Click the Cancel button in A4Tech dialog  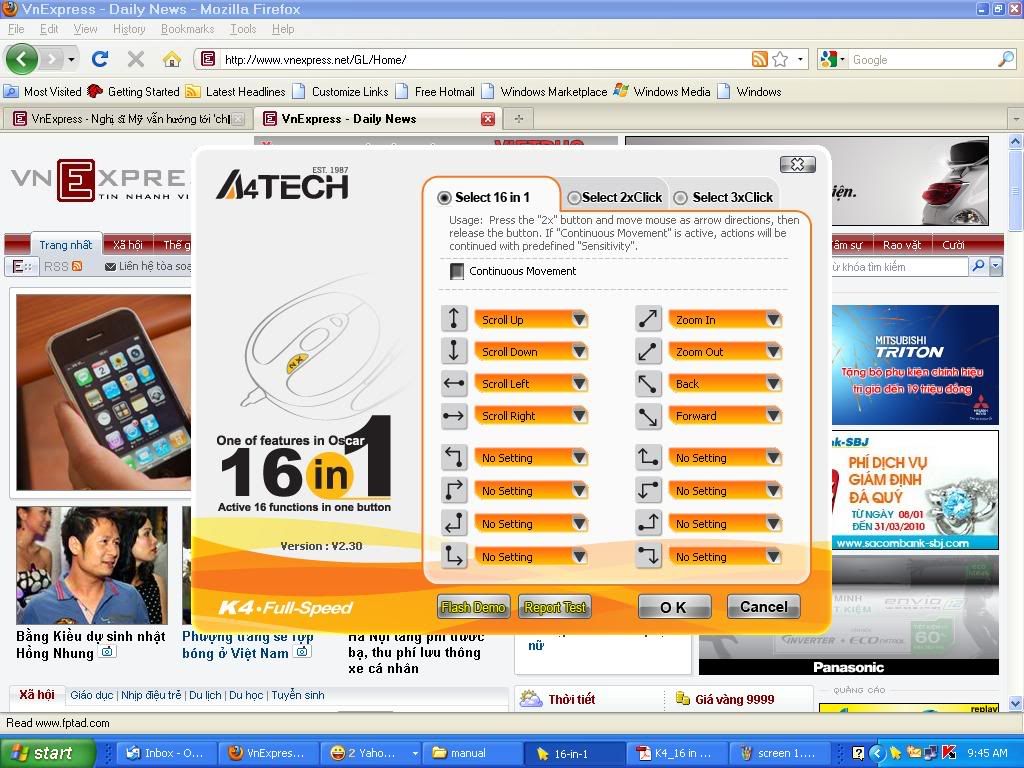click(x=763, y=607)
